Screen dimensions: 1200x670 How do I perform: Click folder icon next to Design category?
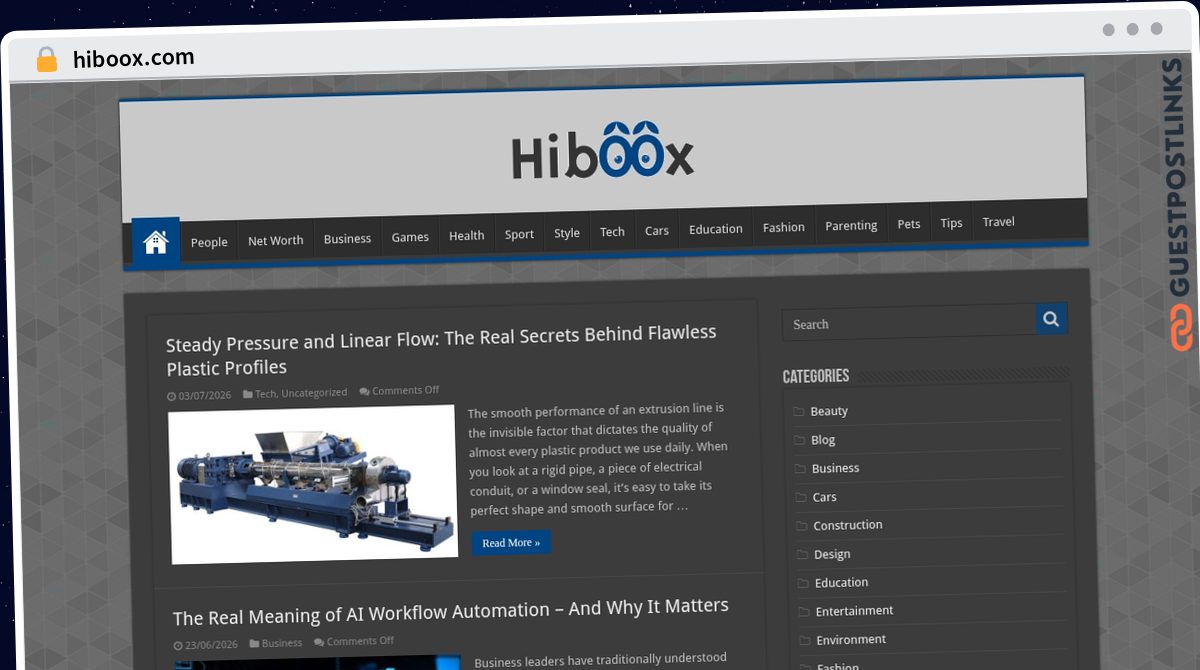804,555
